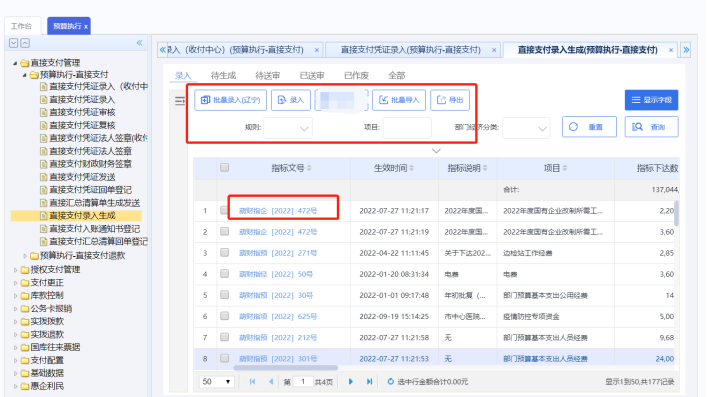Switch to the 已送审 status tab
This screenshot has width=707, height=397.
[312, 75]
